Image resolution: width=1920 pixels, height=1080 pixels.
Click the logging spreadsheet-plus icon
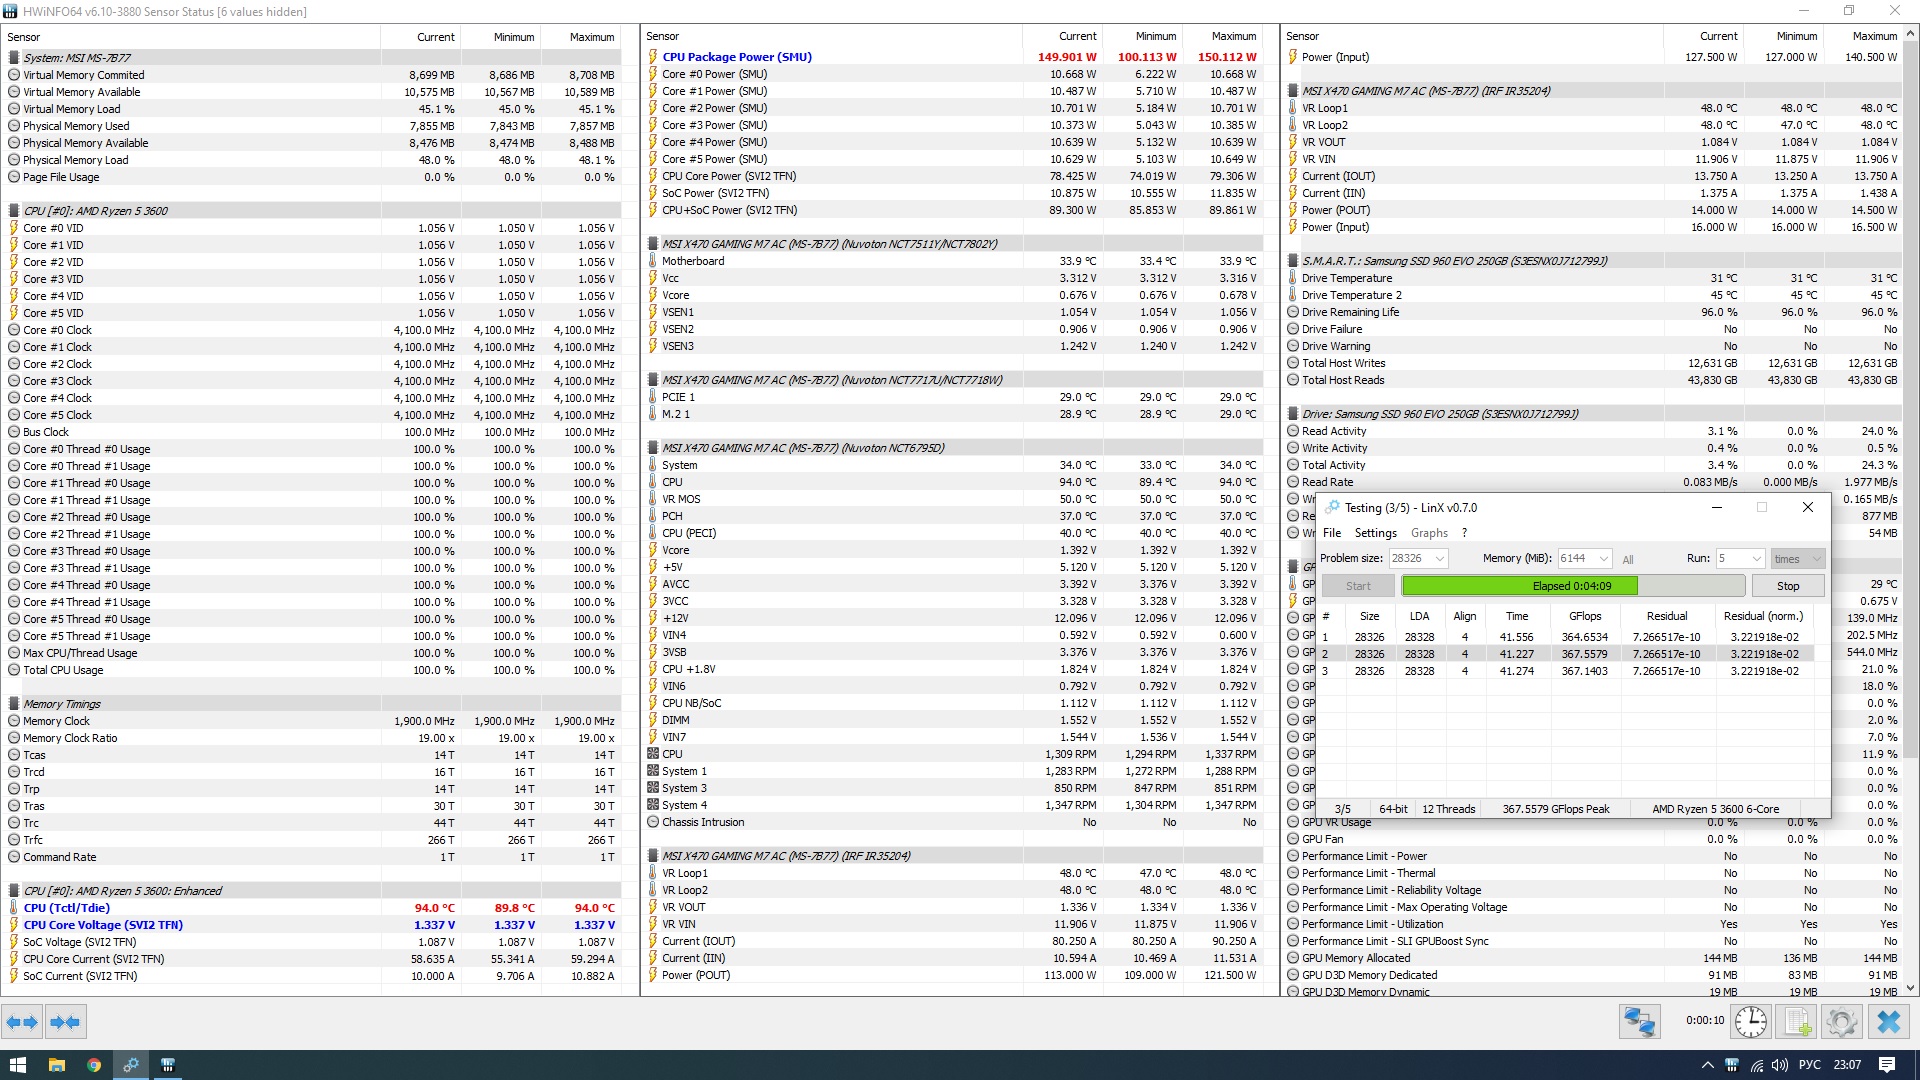coord(1797,1022)
